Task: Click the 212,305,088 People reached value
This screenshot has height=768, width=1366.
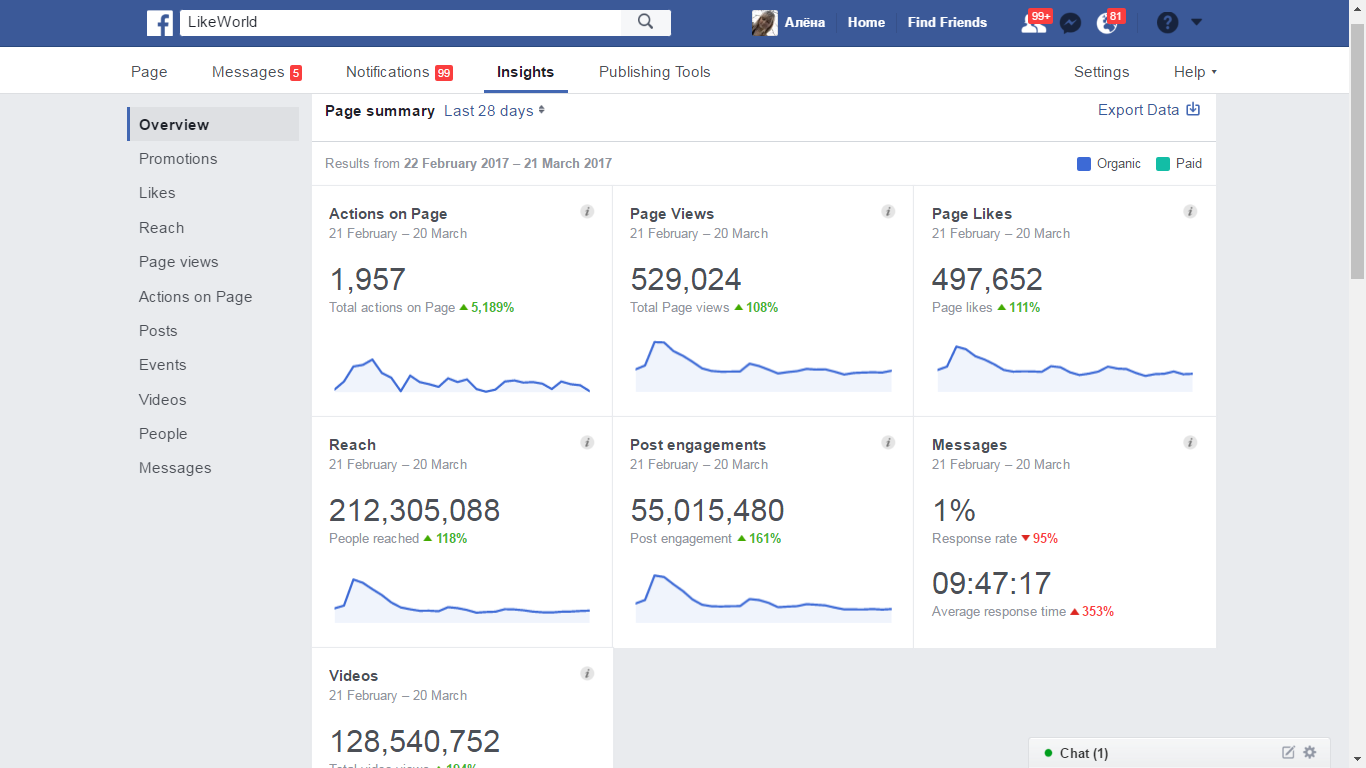Action: point(414,511)
